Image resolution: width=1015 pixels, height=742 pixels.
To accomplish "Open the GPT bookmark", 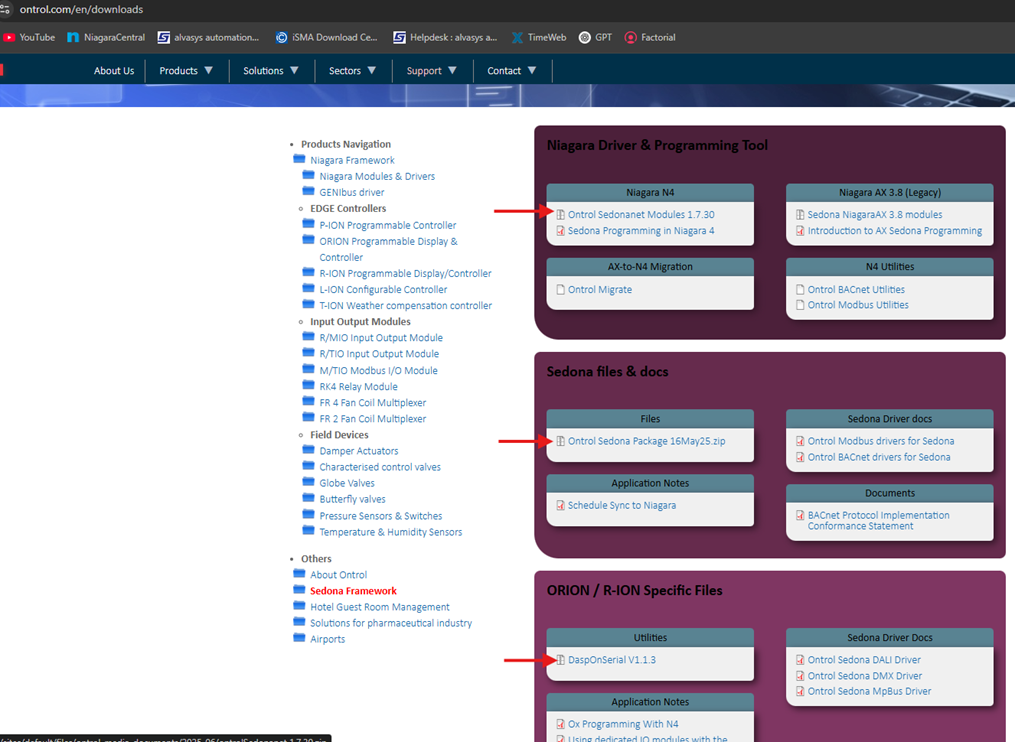I will pos(595,38).
